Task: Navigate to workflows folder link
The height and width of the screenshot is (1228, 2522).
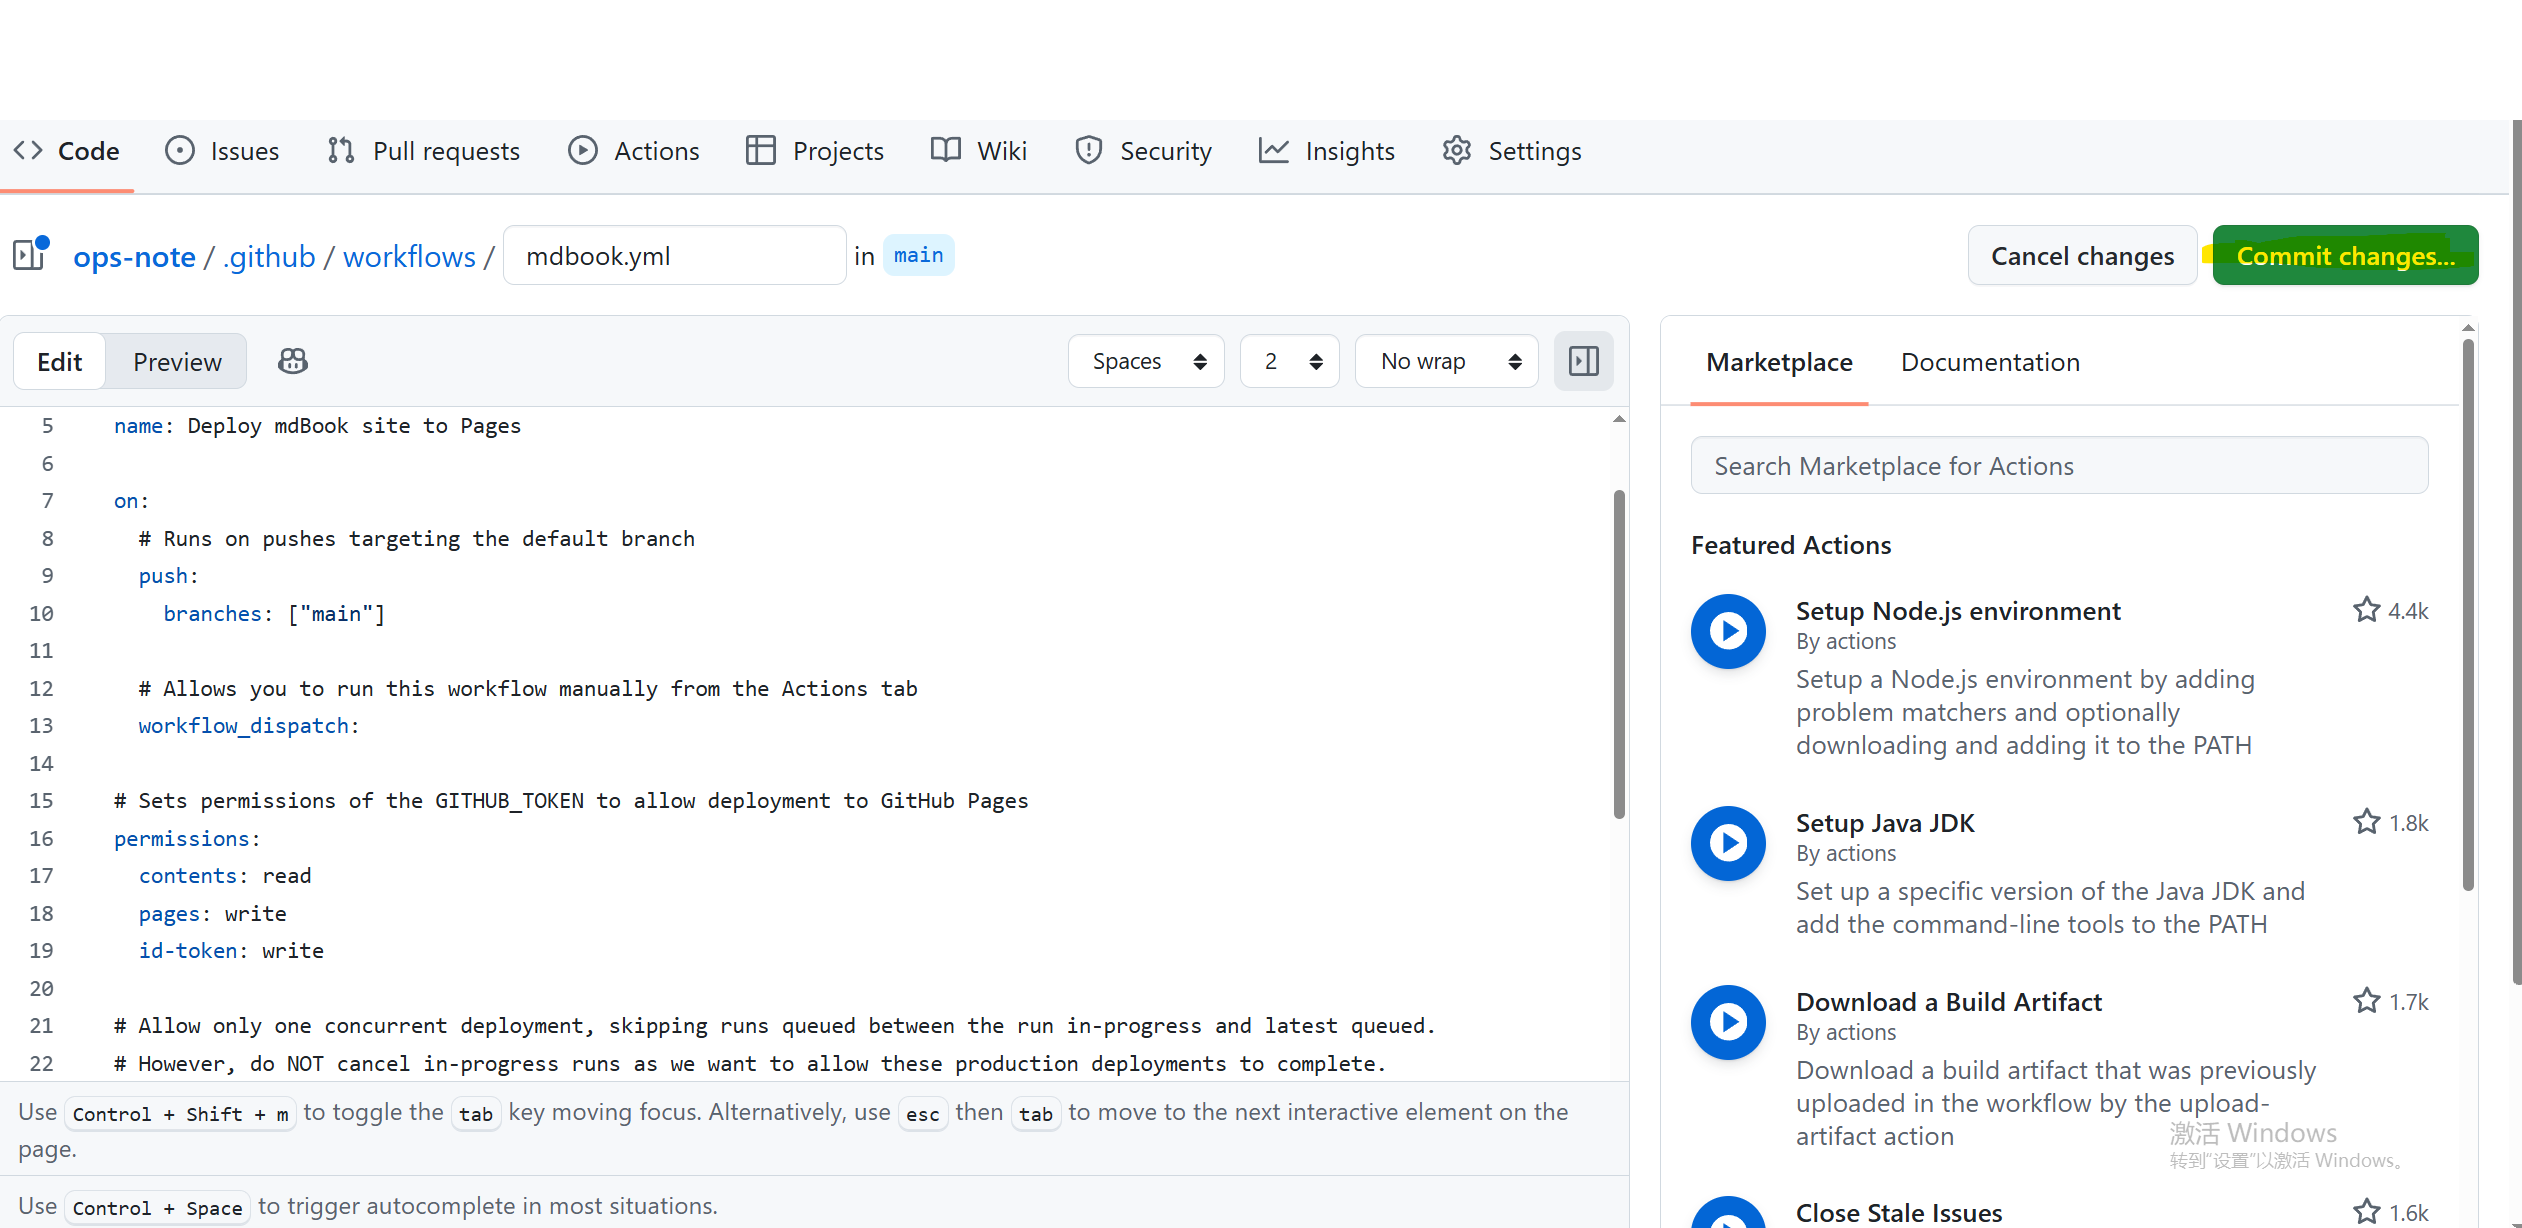Action: pos(409,257)
